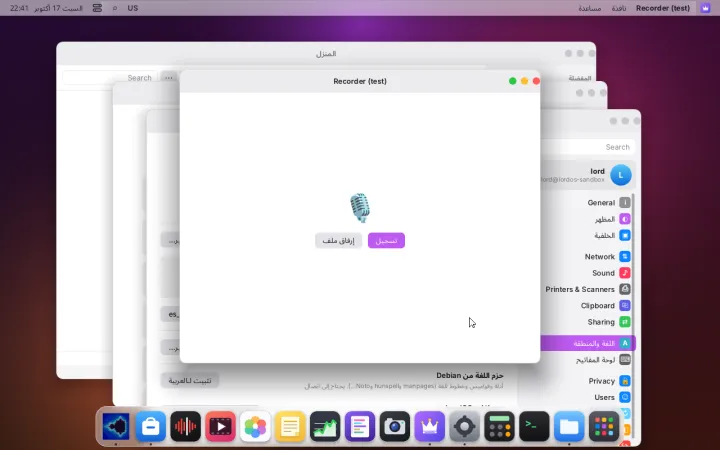Select المظهر appearance in Settings sidebar
The height and width of the screenshot is (450, 720).
(x=588, y=219)
